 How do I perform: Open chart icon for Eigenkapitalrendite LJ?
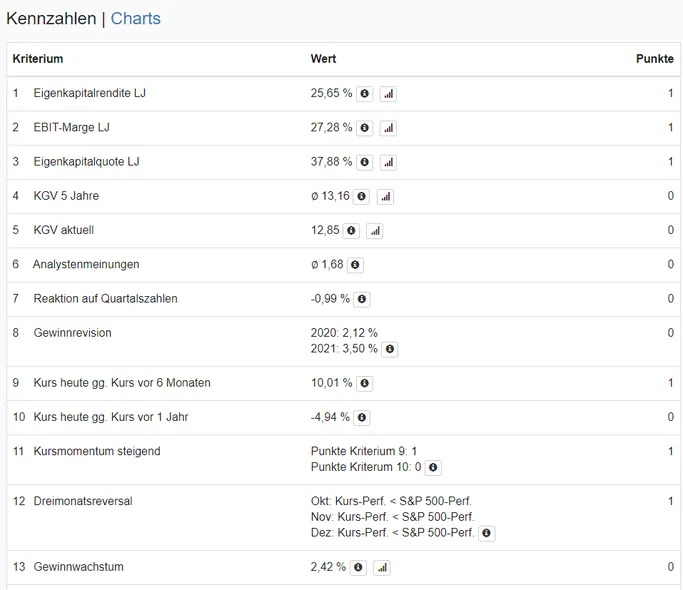(x=388, y=94)
